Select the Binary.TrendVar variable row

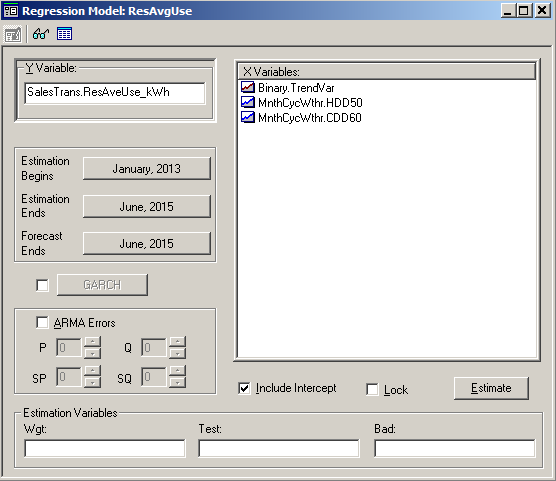(x=387, y=88)
